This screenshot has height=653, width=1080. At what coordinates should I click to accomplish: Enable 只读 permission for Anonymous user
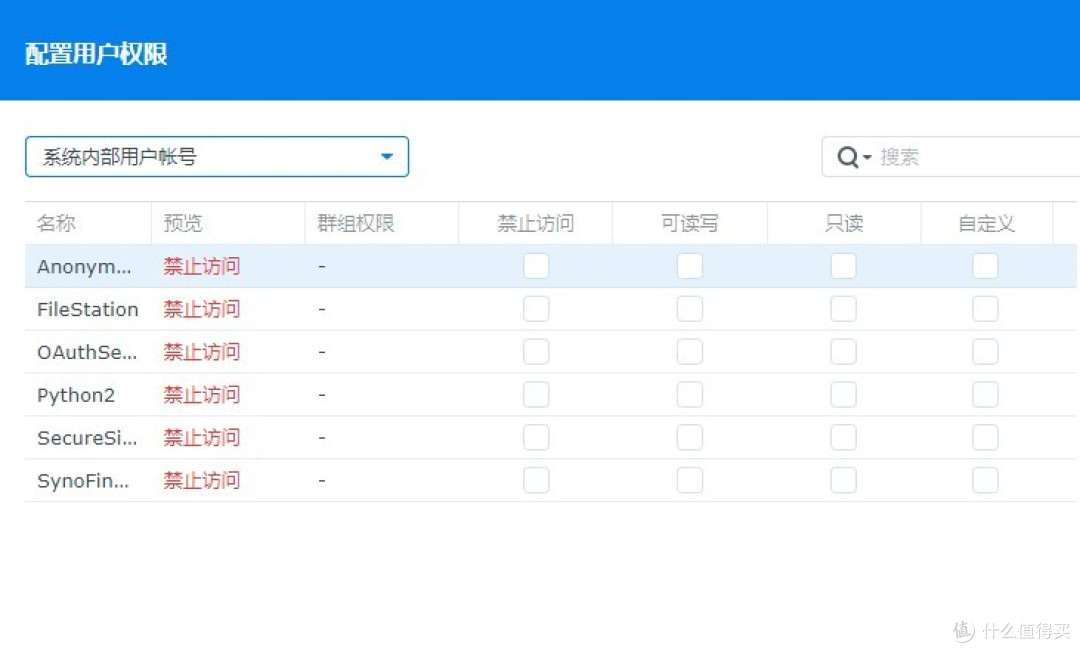tap(843, 265)
